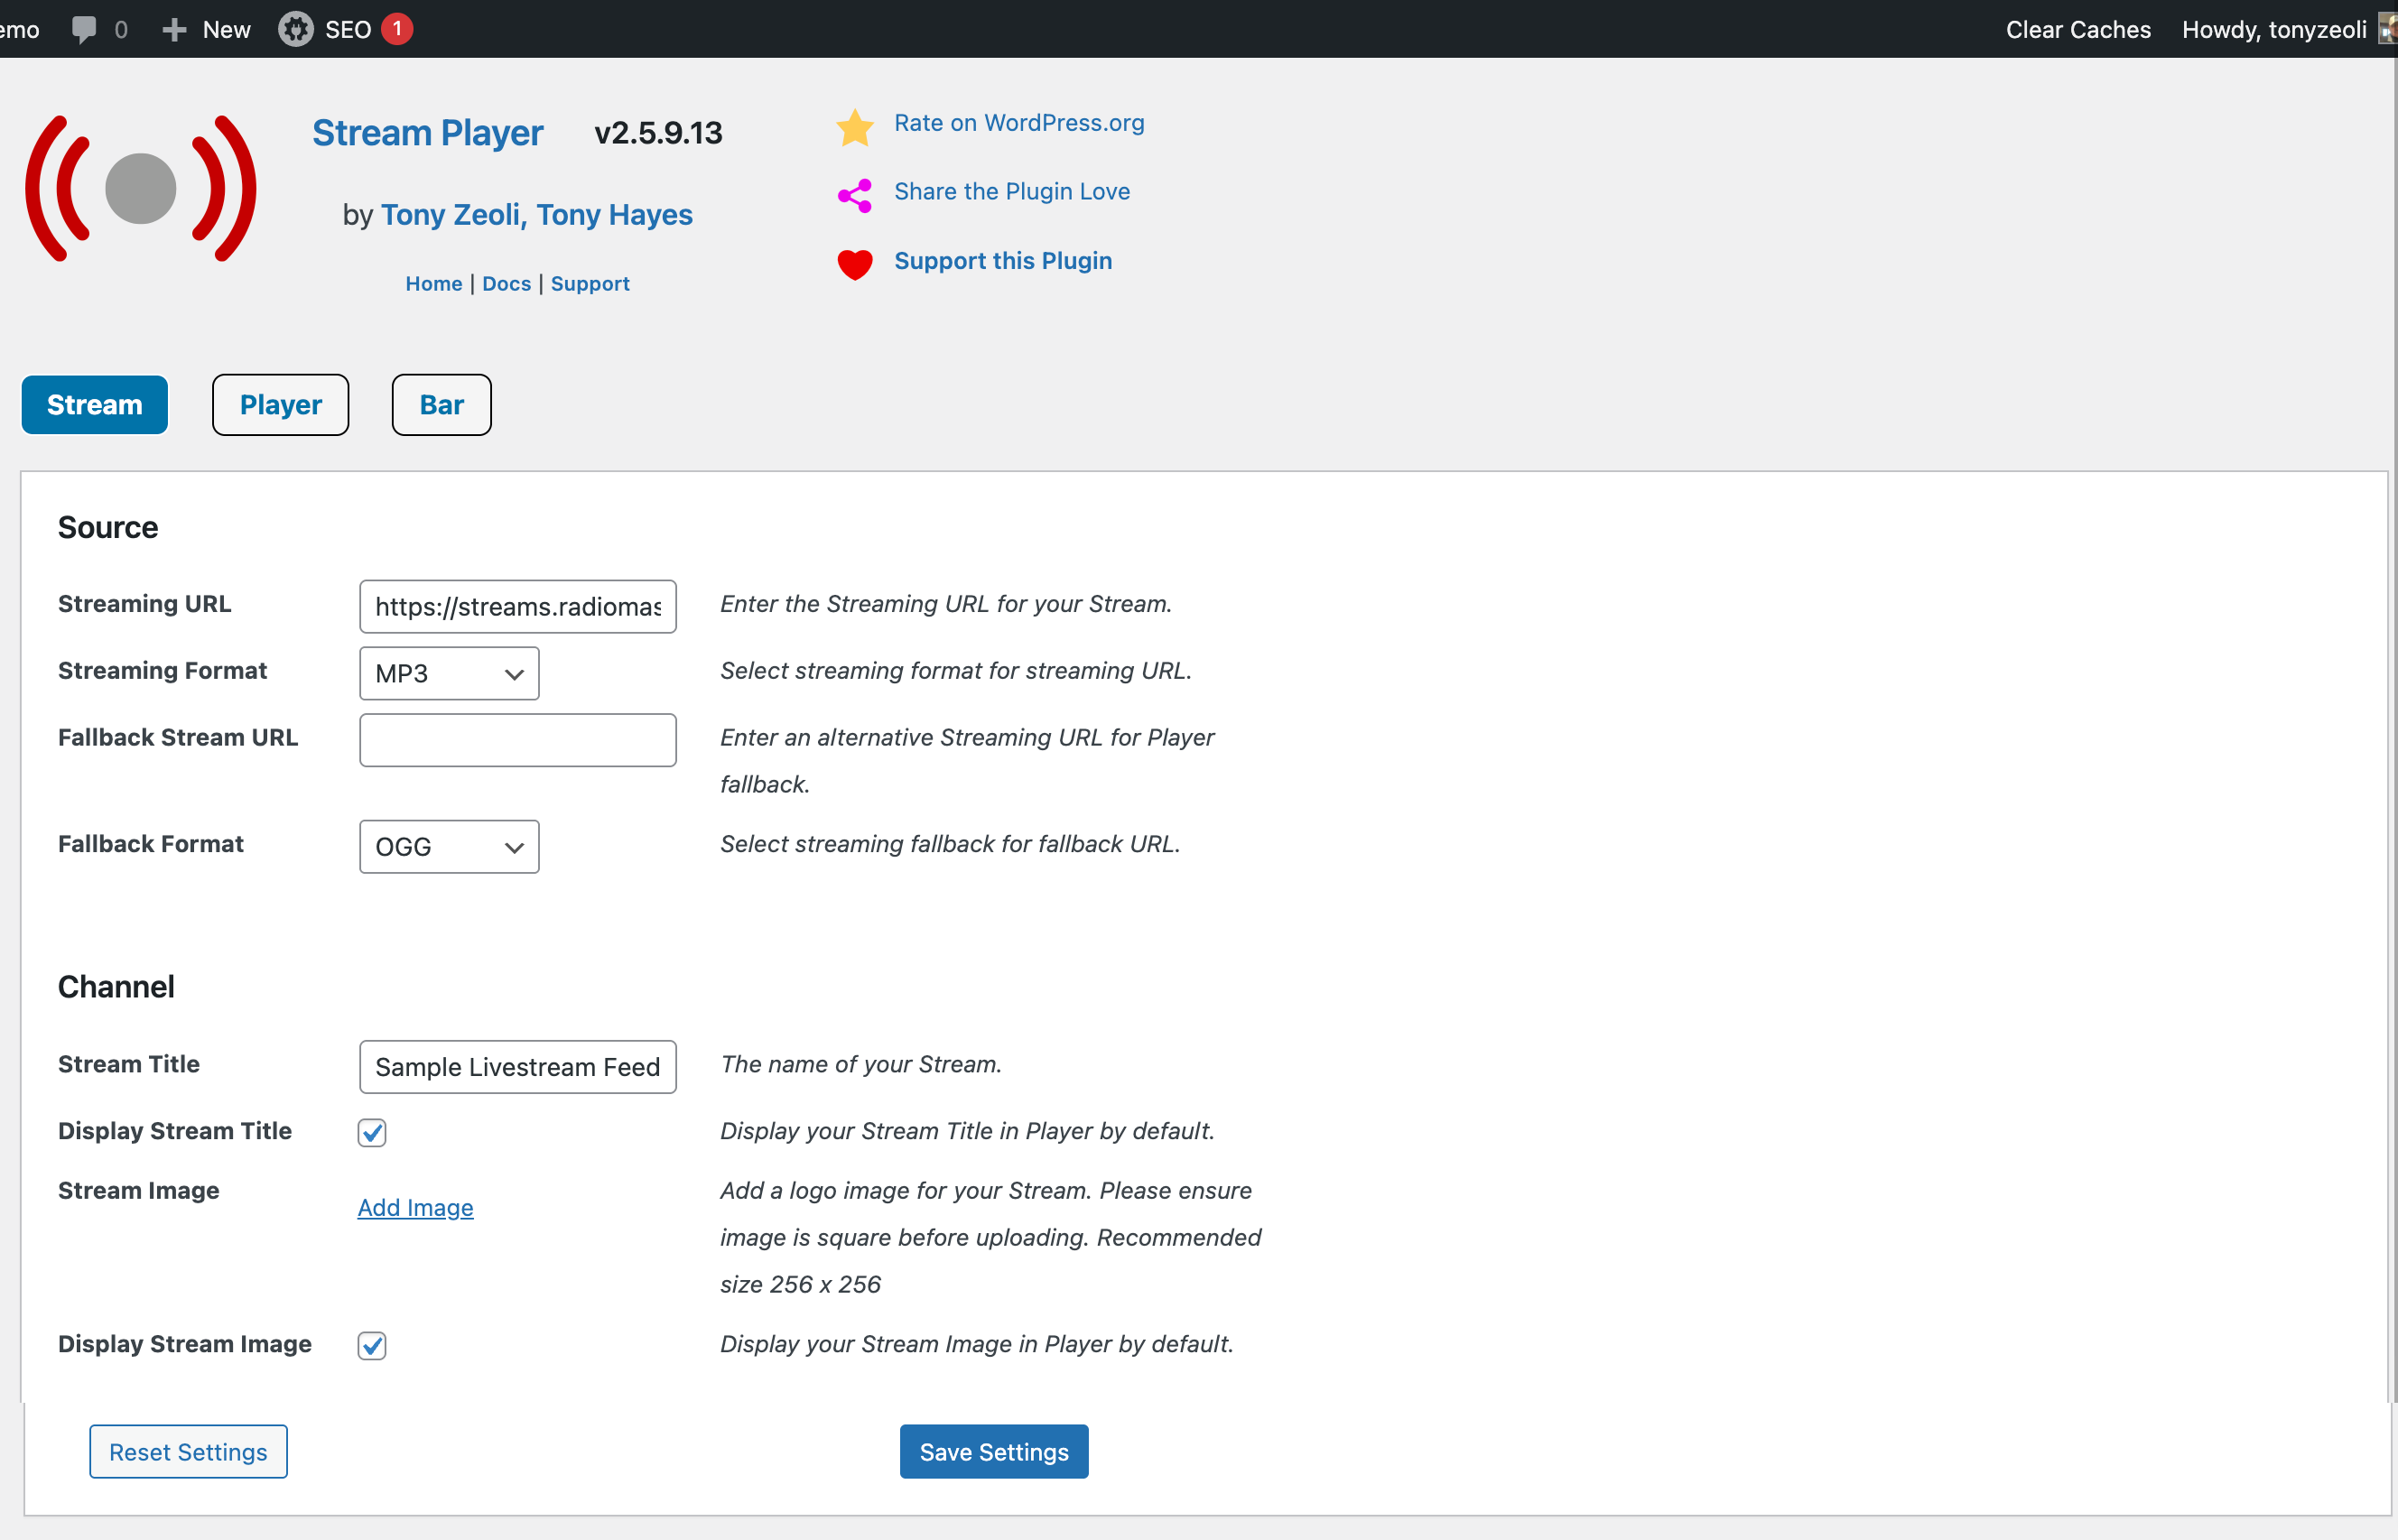Click the Stream Player broadcast logo icon

141,189
